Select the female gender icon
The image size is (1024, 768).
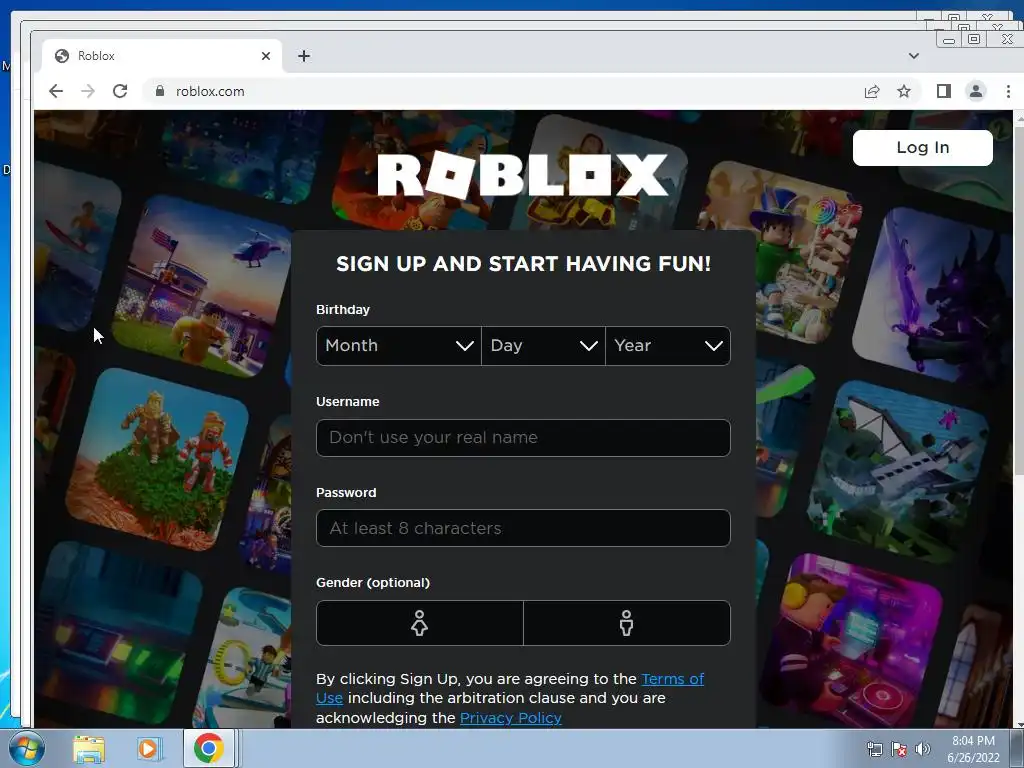tap(420, 623)
